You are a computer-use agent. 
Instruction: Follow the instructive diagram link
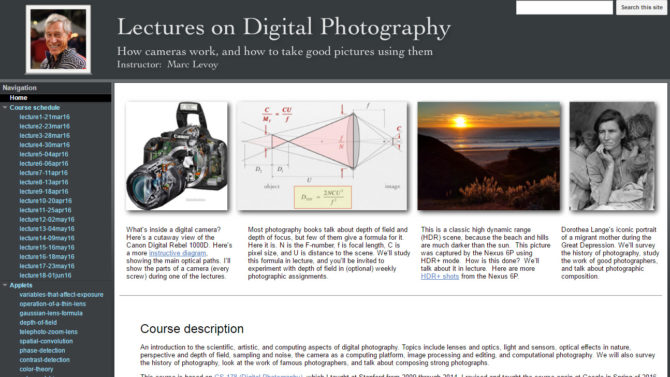[177, 253]
